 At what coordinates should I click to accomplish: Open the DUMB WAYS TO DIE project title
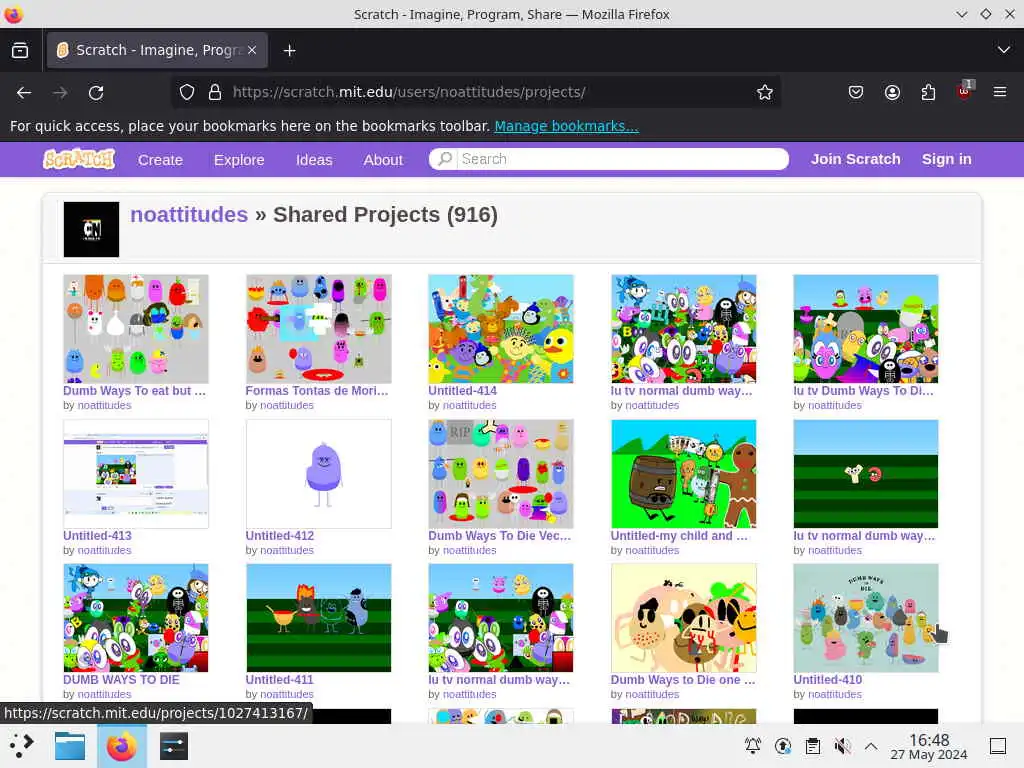(121, 679)
